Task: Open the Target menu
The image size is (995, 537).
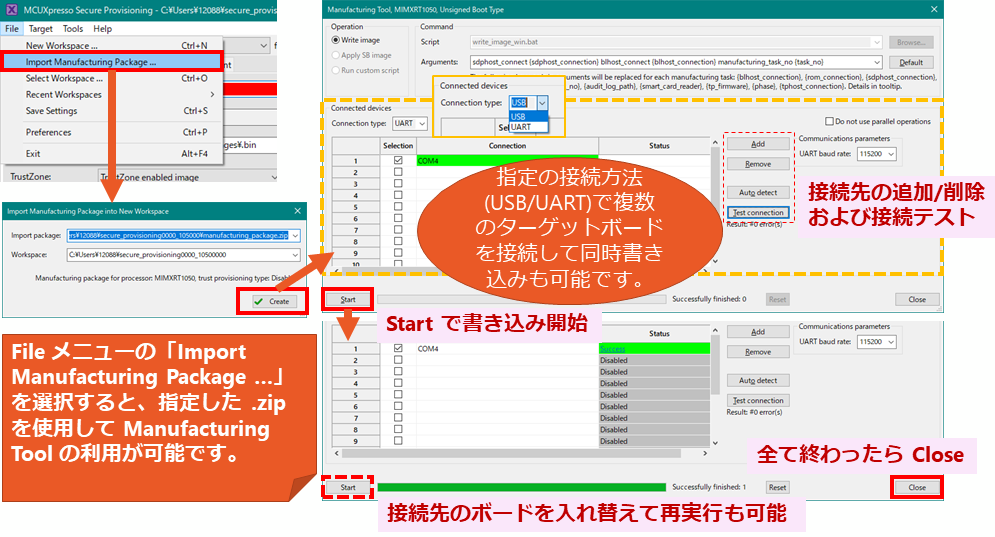Action: (41, 29)
